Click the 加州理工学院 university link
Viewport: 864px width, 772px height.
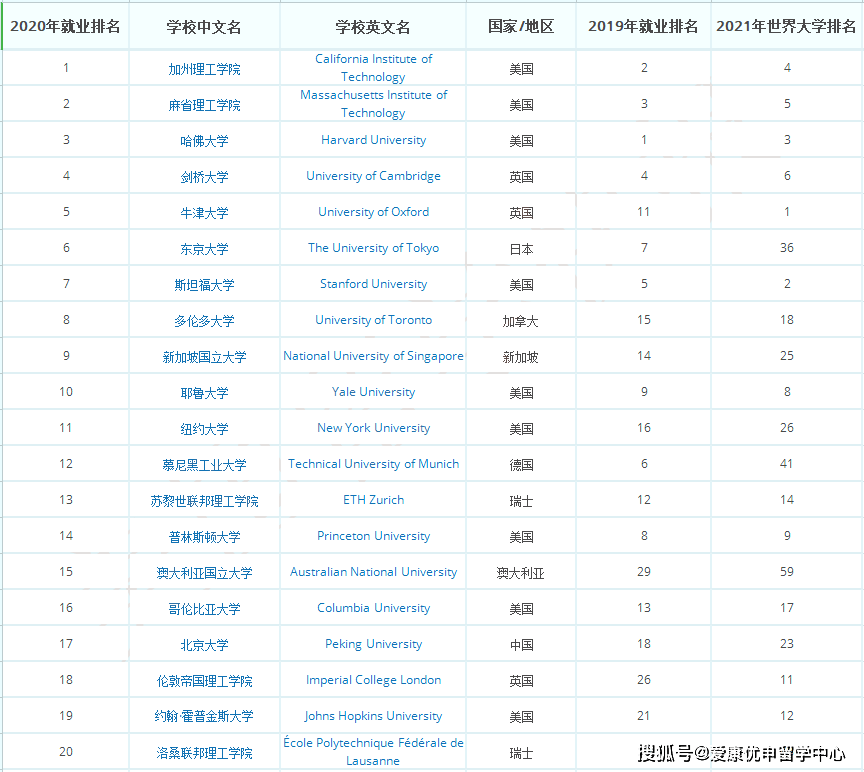click(x=203, y=68)
